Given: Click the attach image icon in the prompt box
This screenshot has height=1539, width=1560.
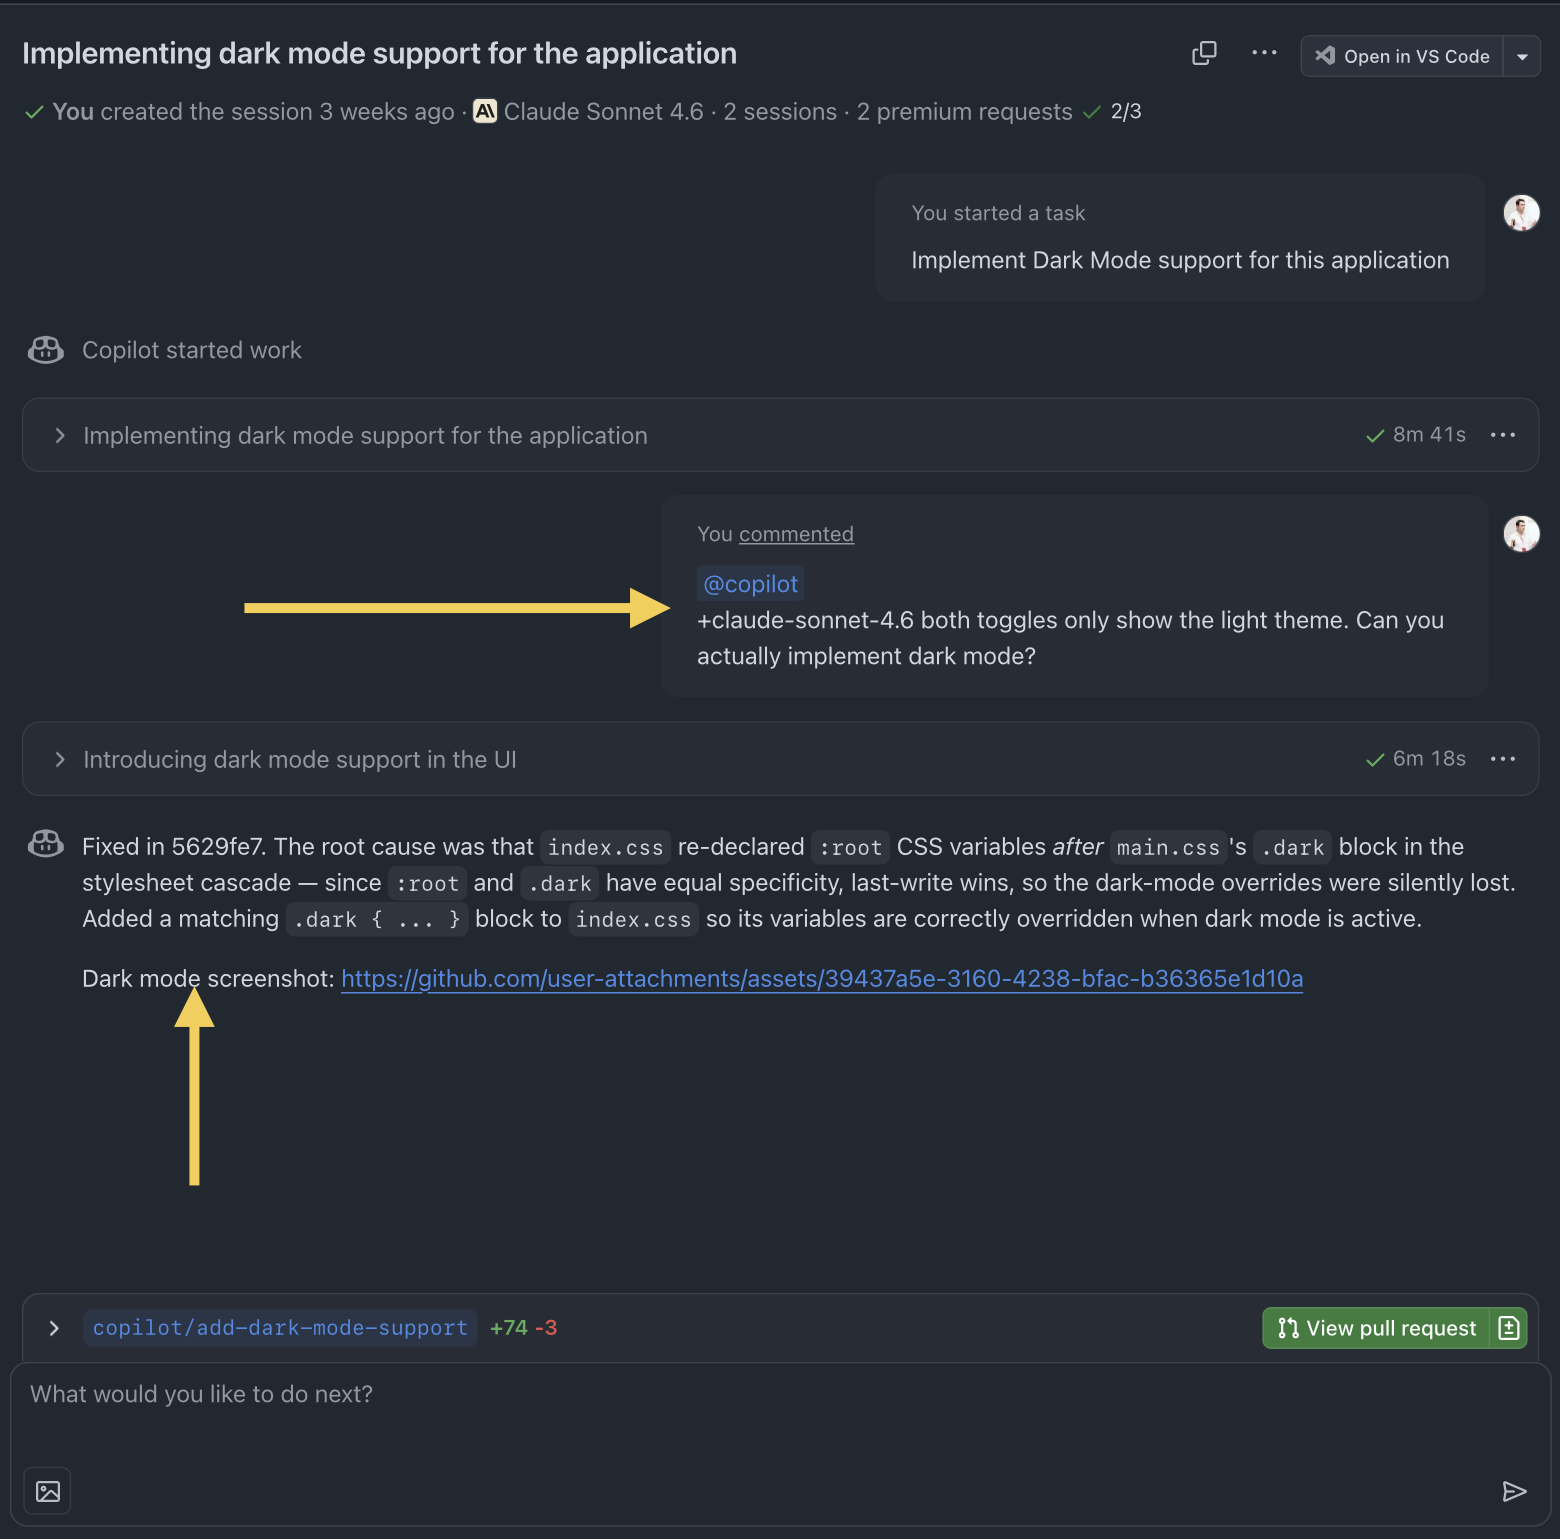Looking at the screenshot, I should (48, 1491).
